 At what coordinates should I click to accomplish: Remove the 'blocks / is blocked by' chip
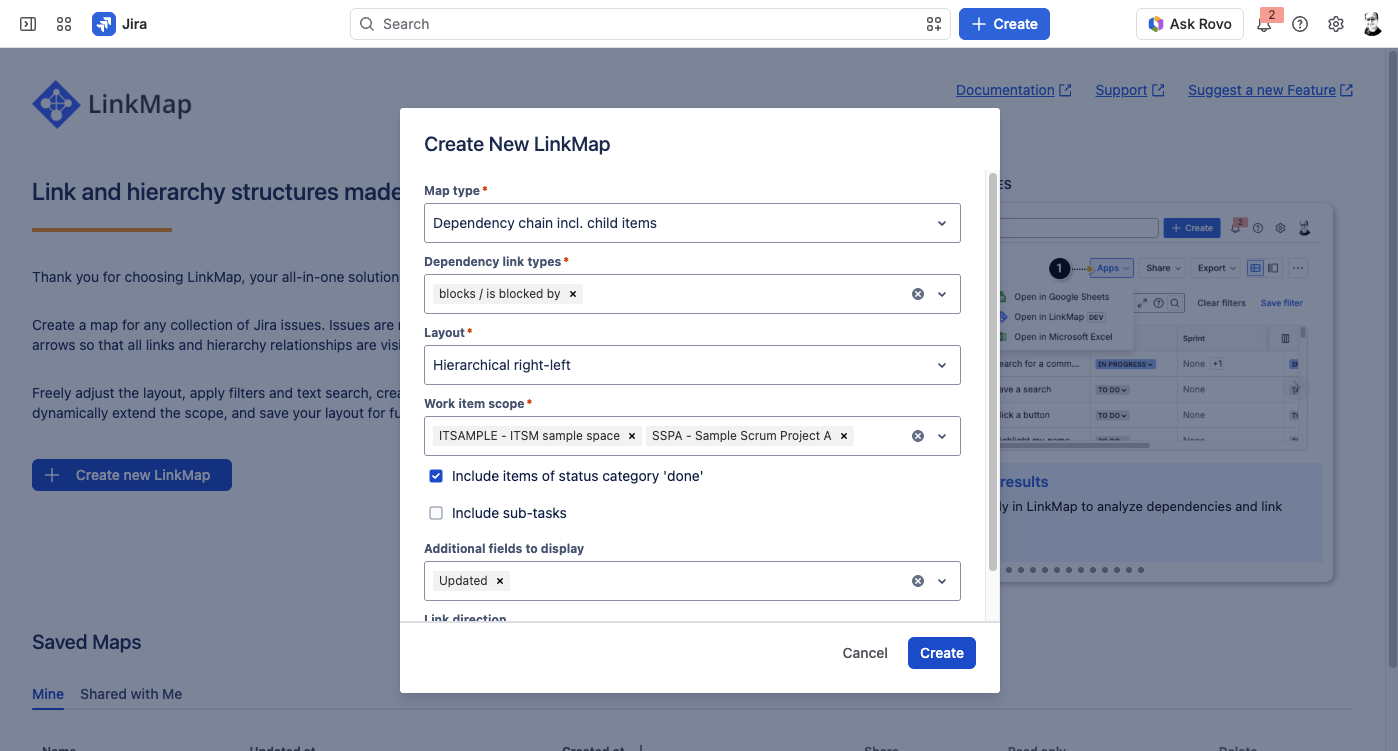pos(573,294)
